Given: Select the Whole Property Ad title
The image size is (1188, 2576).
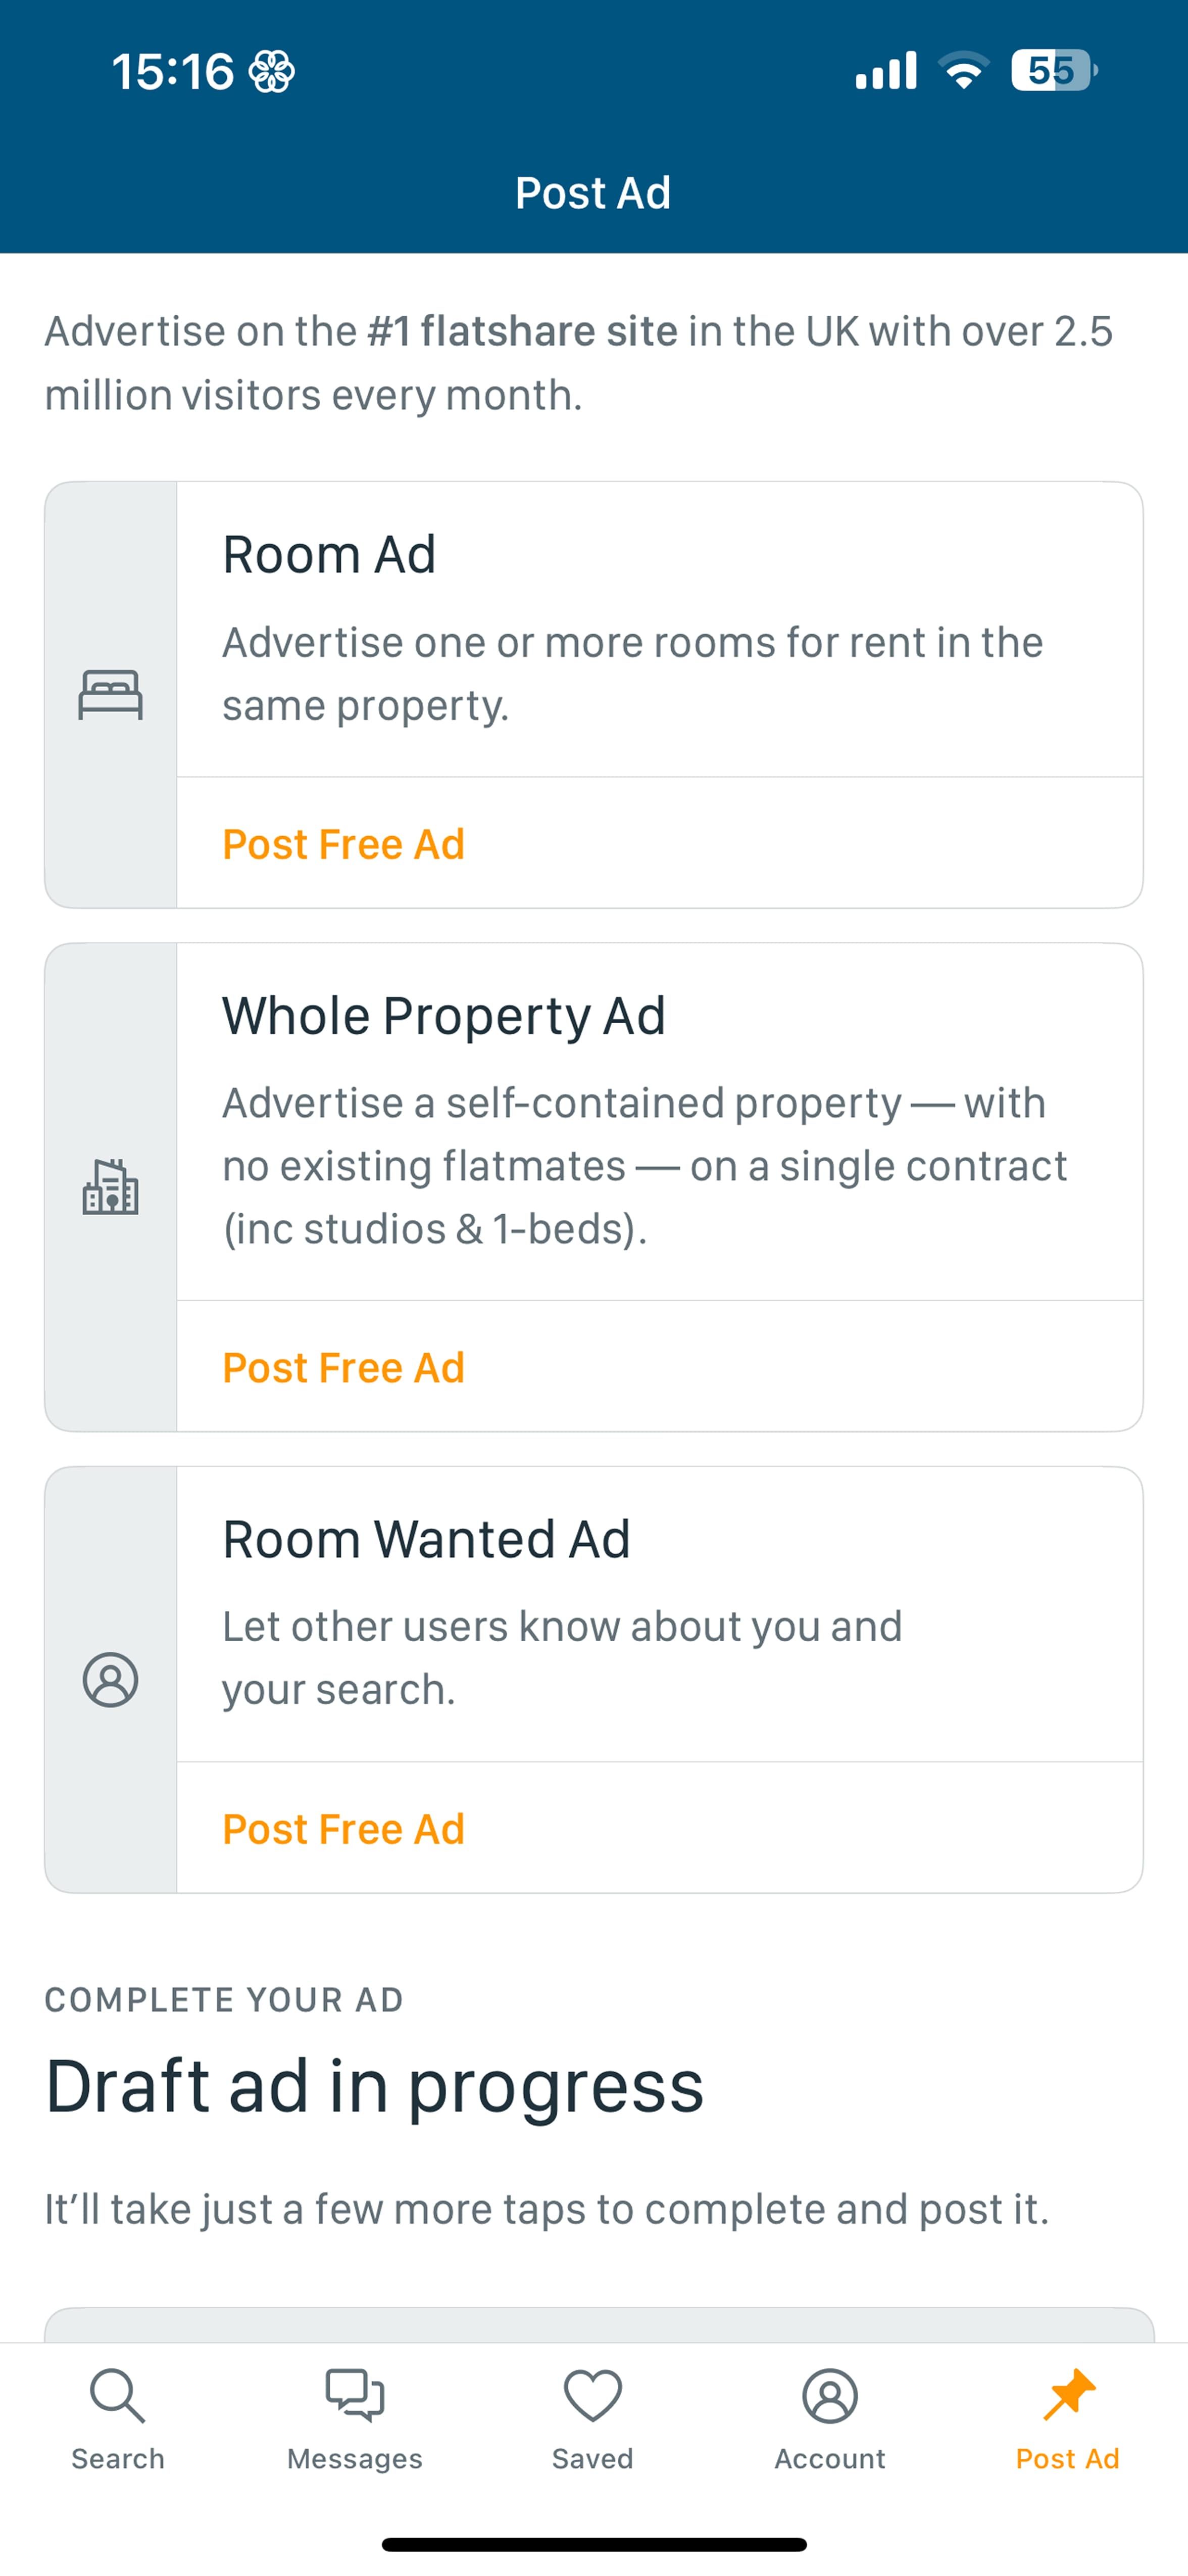Looking at the screenshot, I should [x=443, y=1016].
